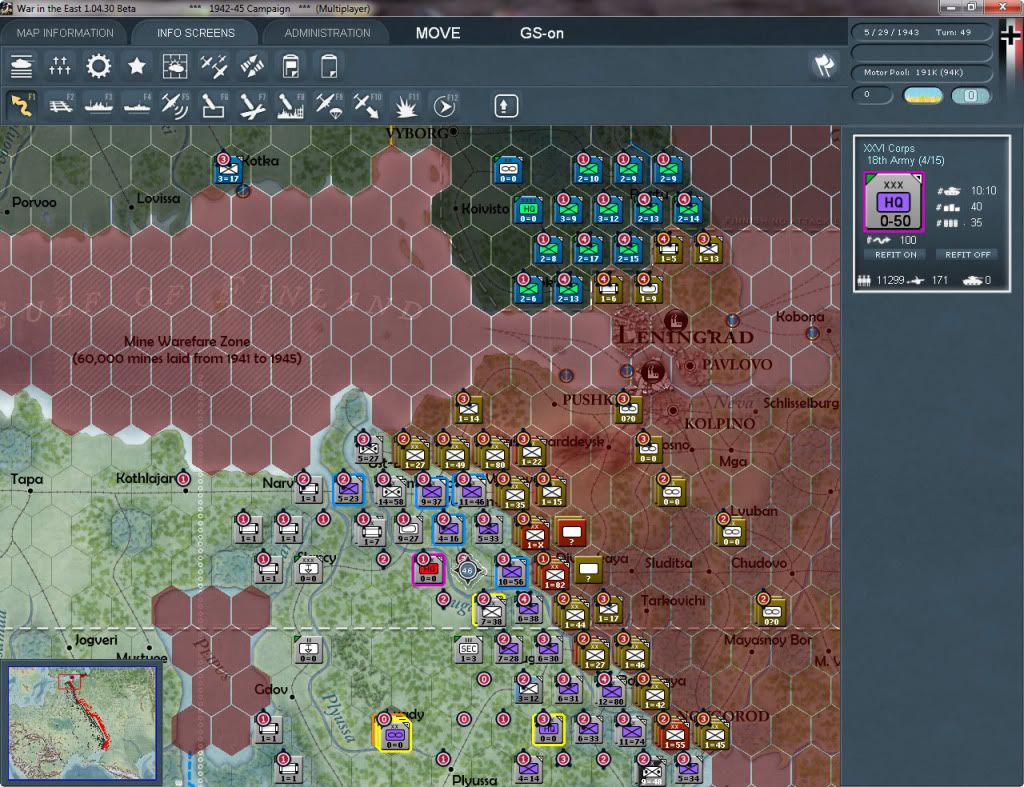Select the F5 air recon mode
The width and height of the screenshot is (1024, 787).
[175, 106]
